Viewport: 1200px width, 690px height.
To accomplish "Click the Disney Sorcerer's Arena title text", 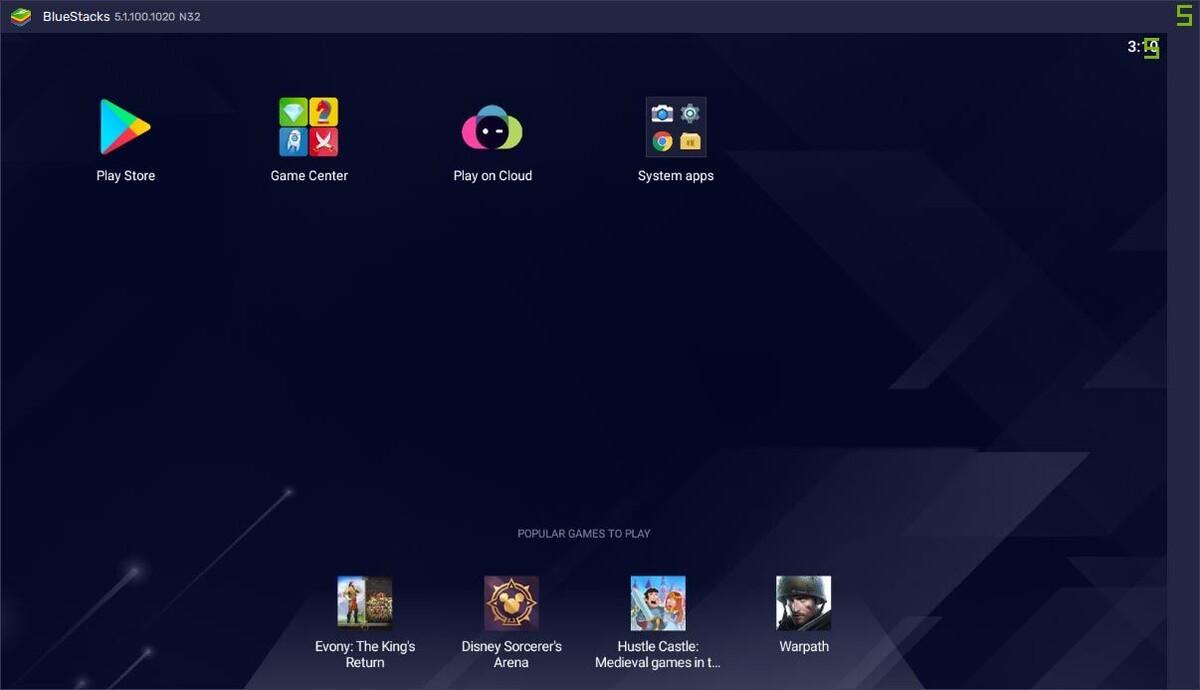I will tap(511, 655).
